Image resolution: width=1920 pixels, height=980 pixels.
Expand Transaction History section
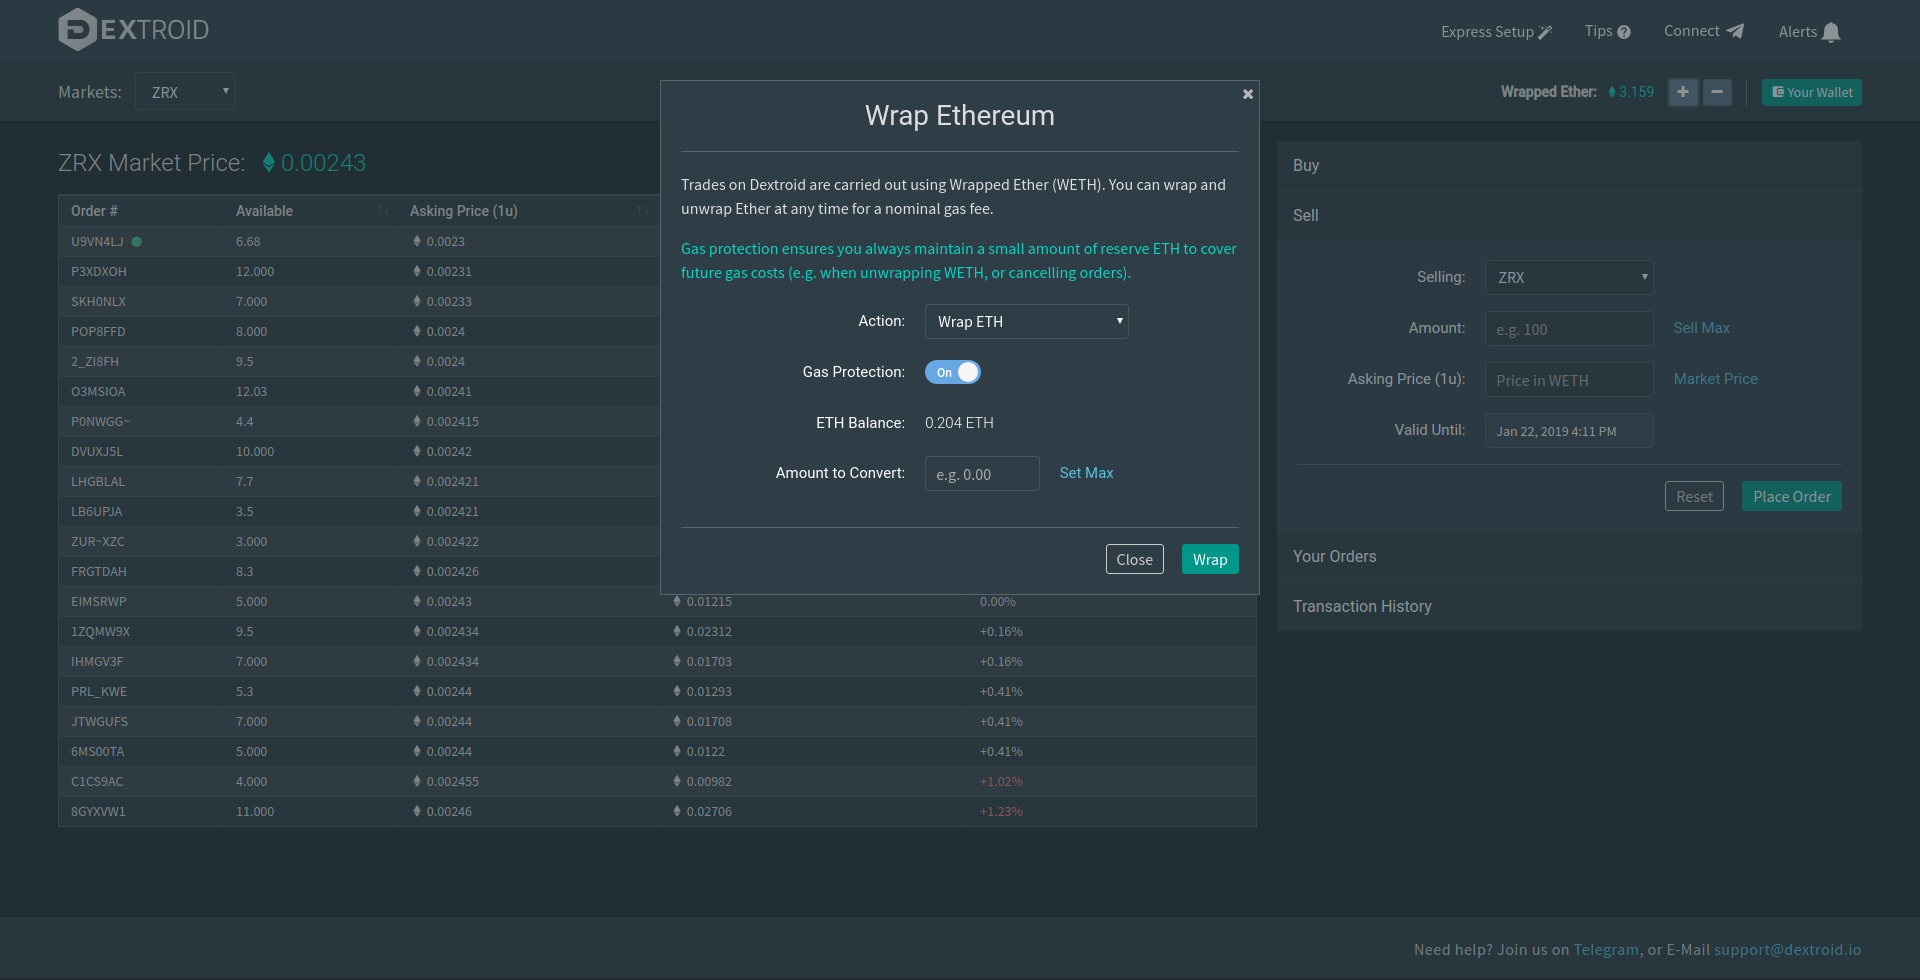pyautogui.click(x=1569, y=606)
